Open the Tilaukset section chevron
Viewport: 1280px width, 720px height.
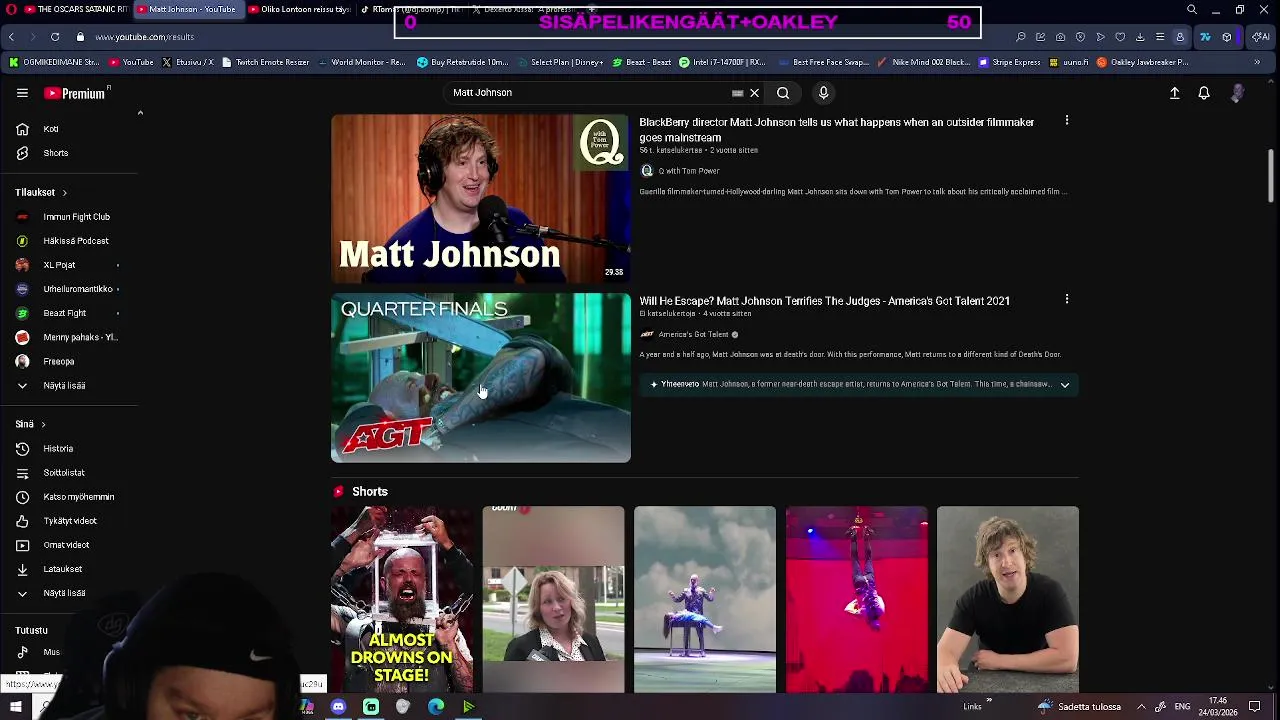pos(64,193)
